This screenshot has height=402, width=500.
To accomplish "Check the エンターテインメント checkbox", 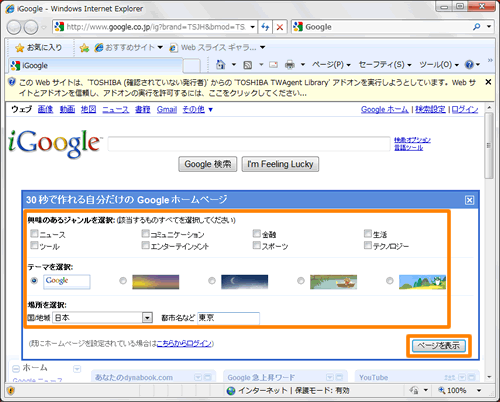I will (146, 245).
